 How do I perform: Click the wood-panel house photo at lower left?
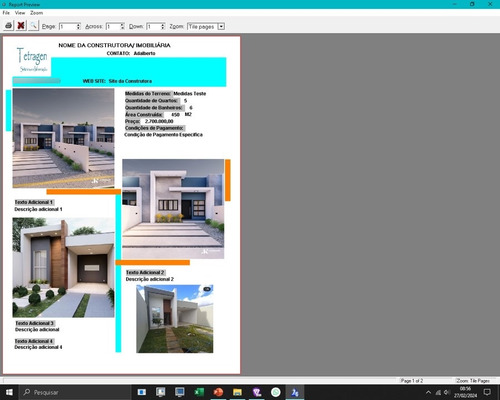coord(63,267)
